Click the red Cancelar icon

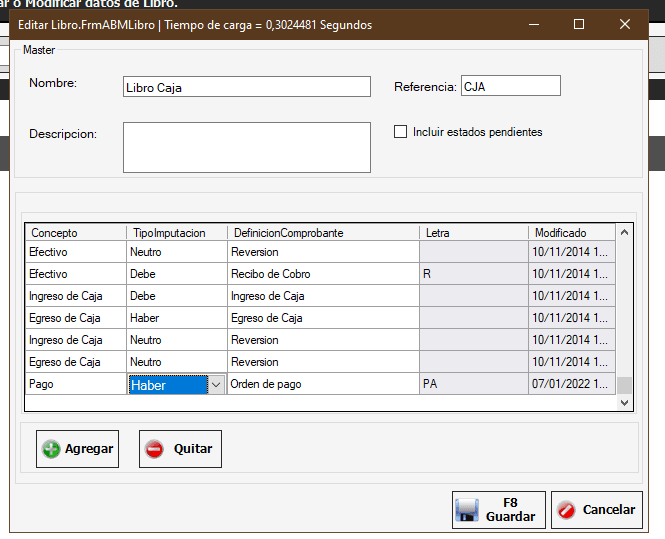coord(566,510)
